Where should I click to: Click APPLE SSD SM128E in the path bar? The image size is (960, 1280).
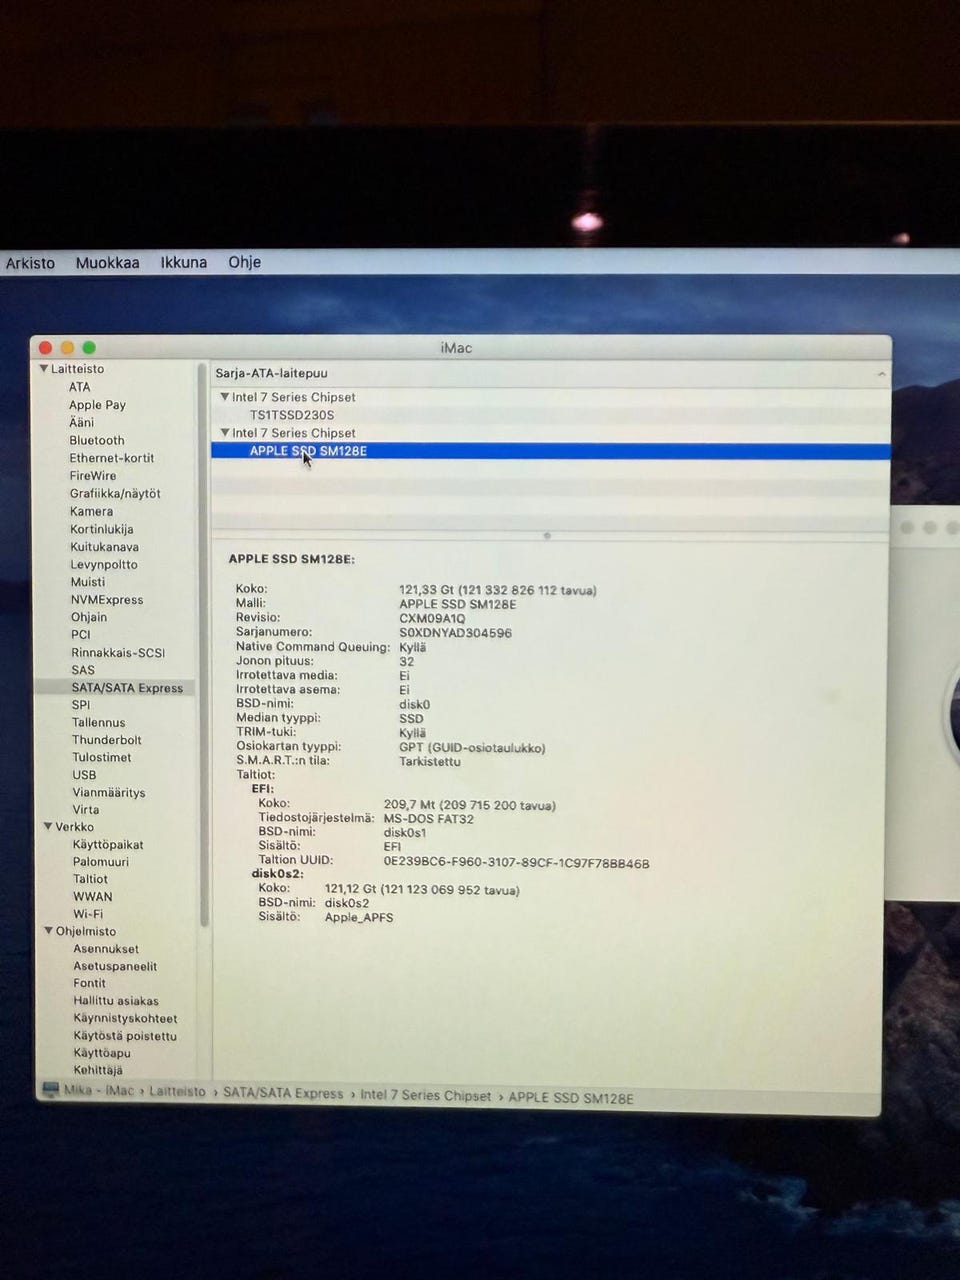[571, 1098]
